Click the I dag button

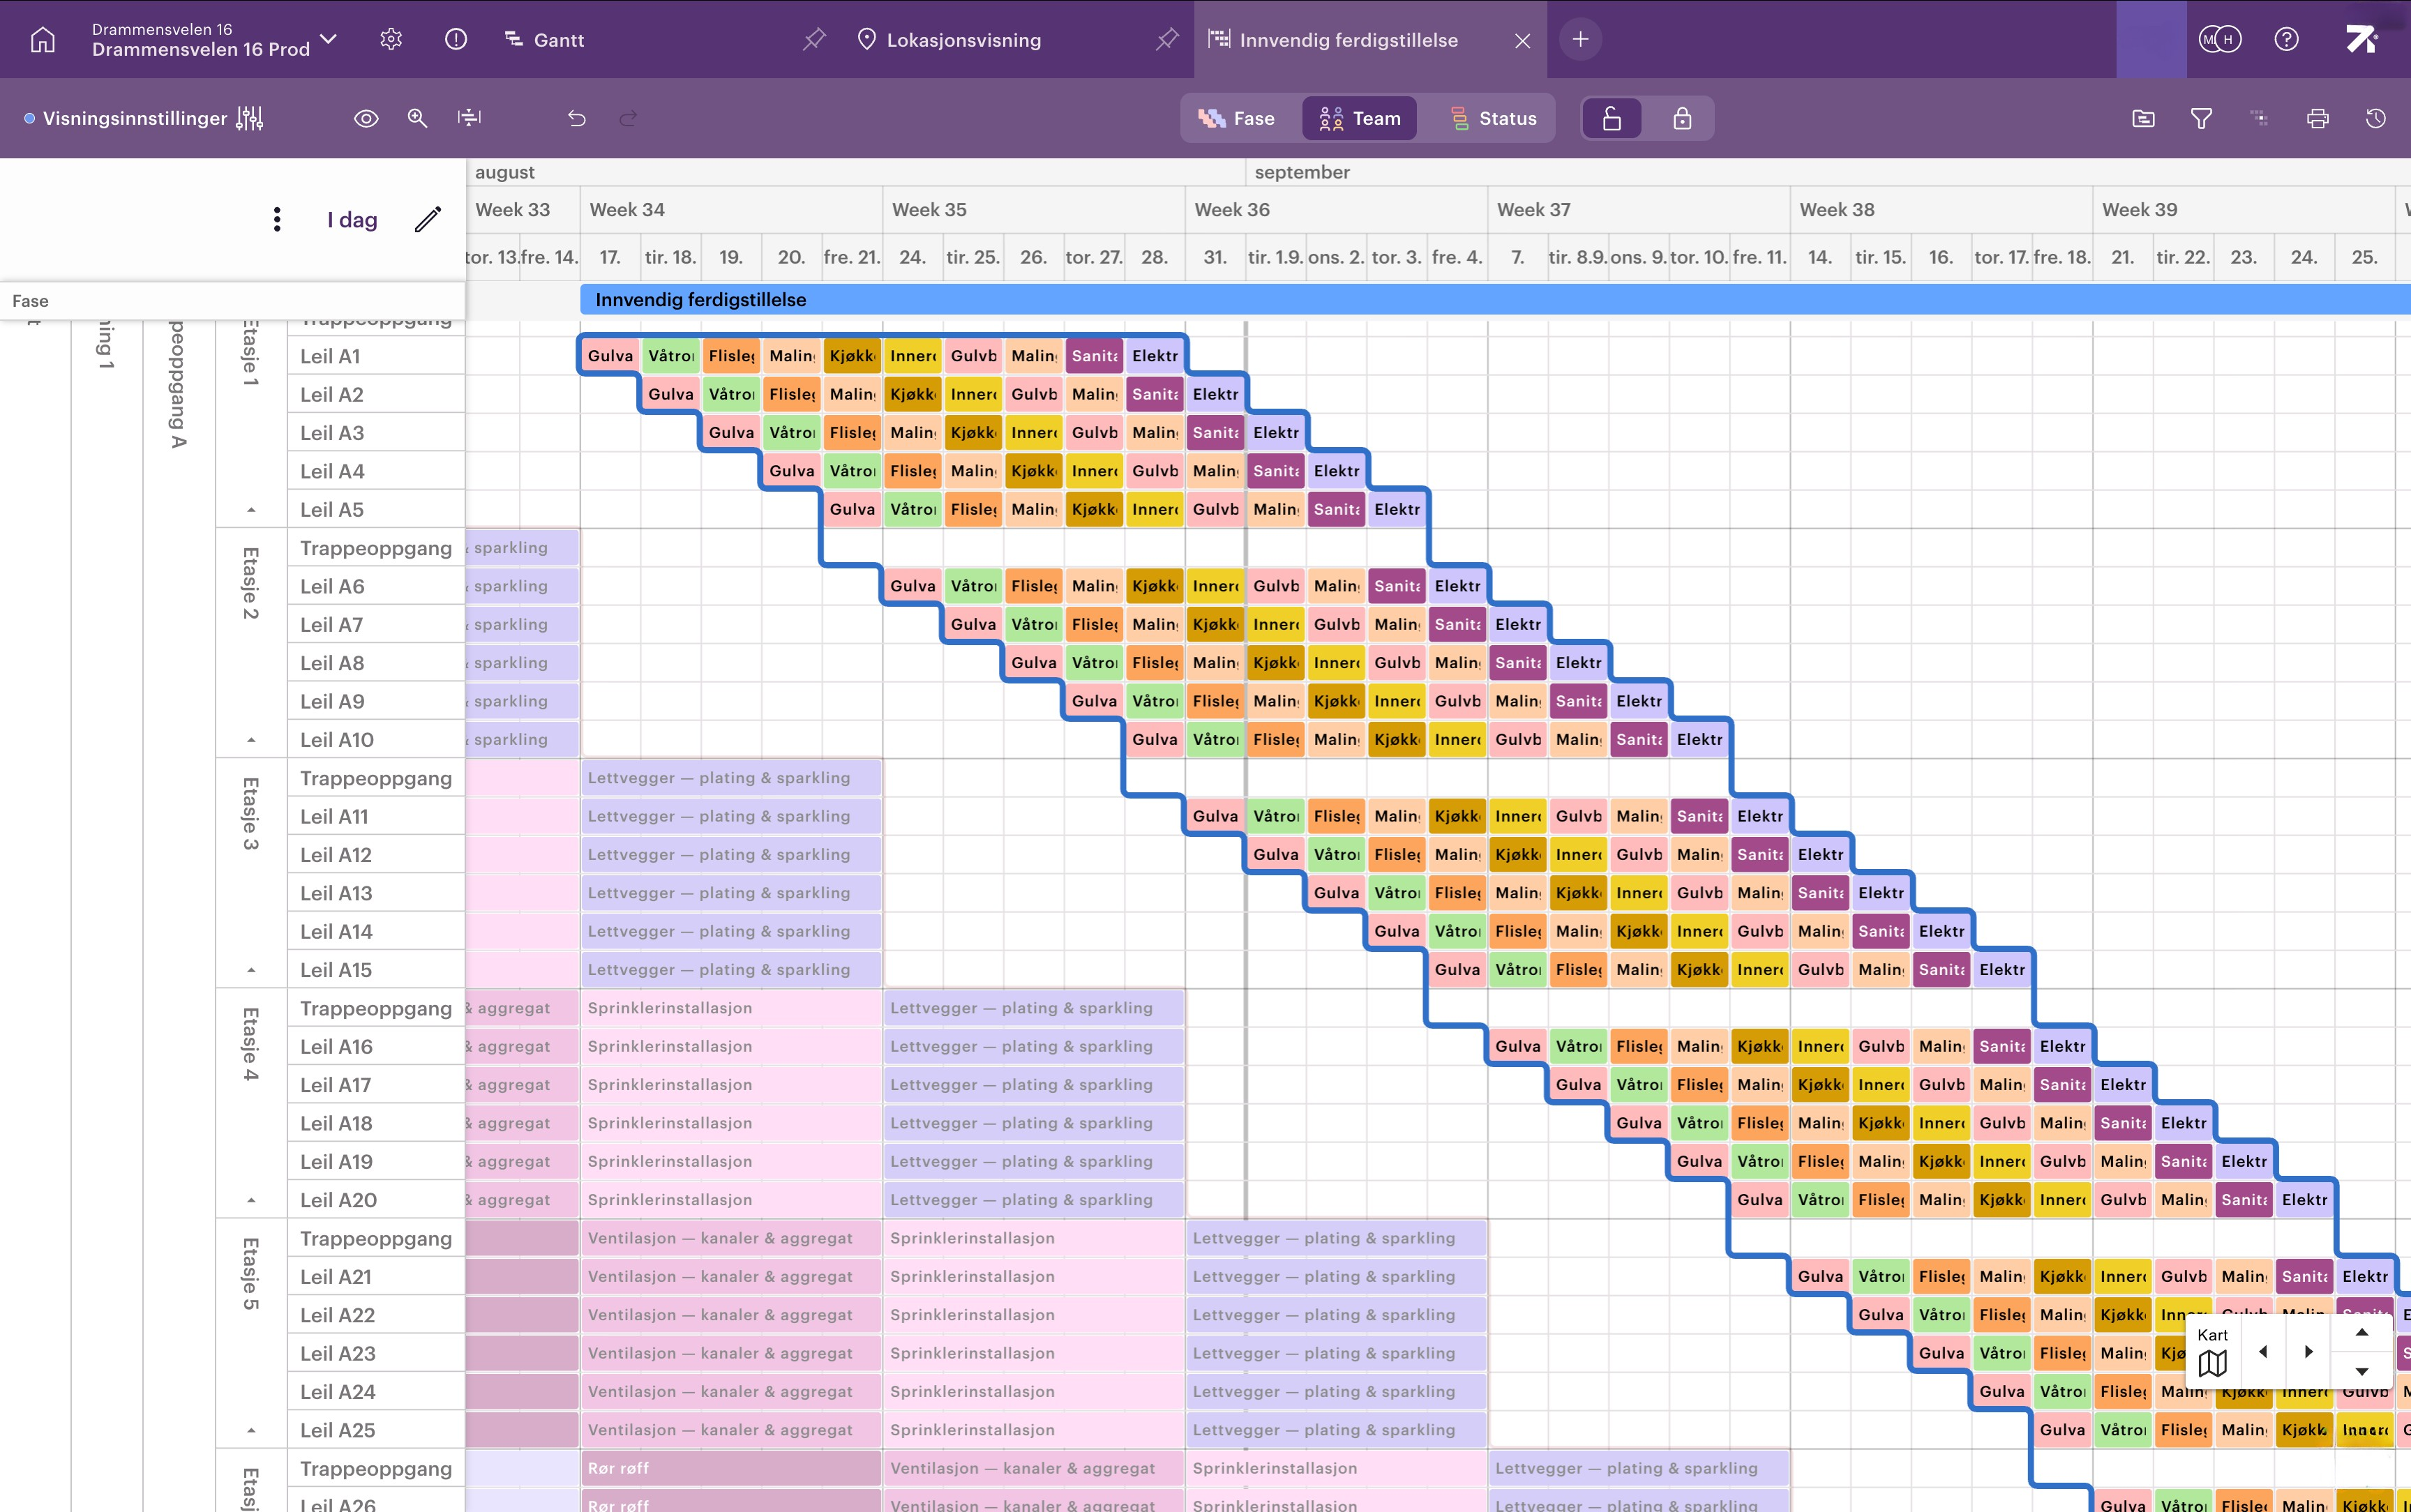tap(352, 219)
